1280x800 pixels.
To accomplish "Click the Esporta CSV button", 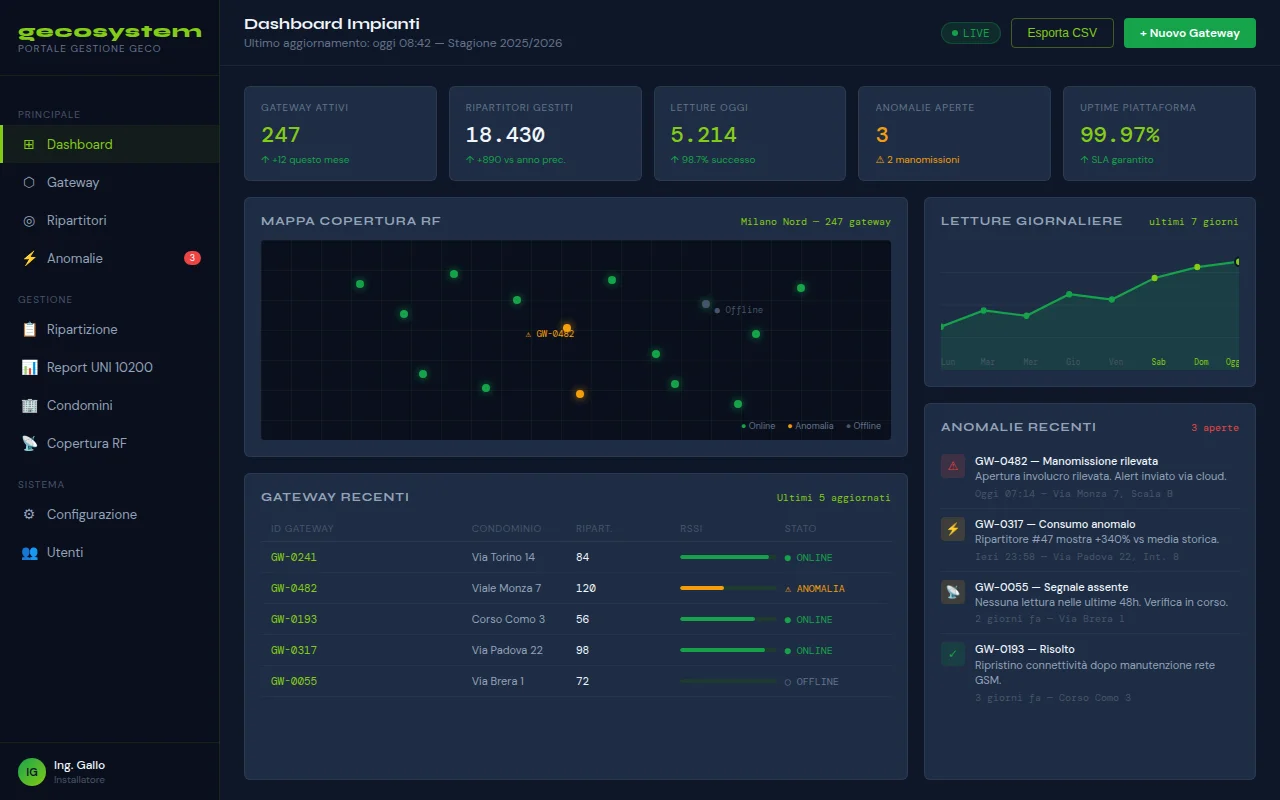I will [x=1062, y=33].
